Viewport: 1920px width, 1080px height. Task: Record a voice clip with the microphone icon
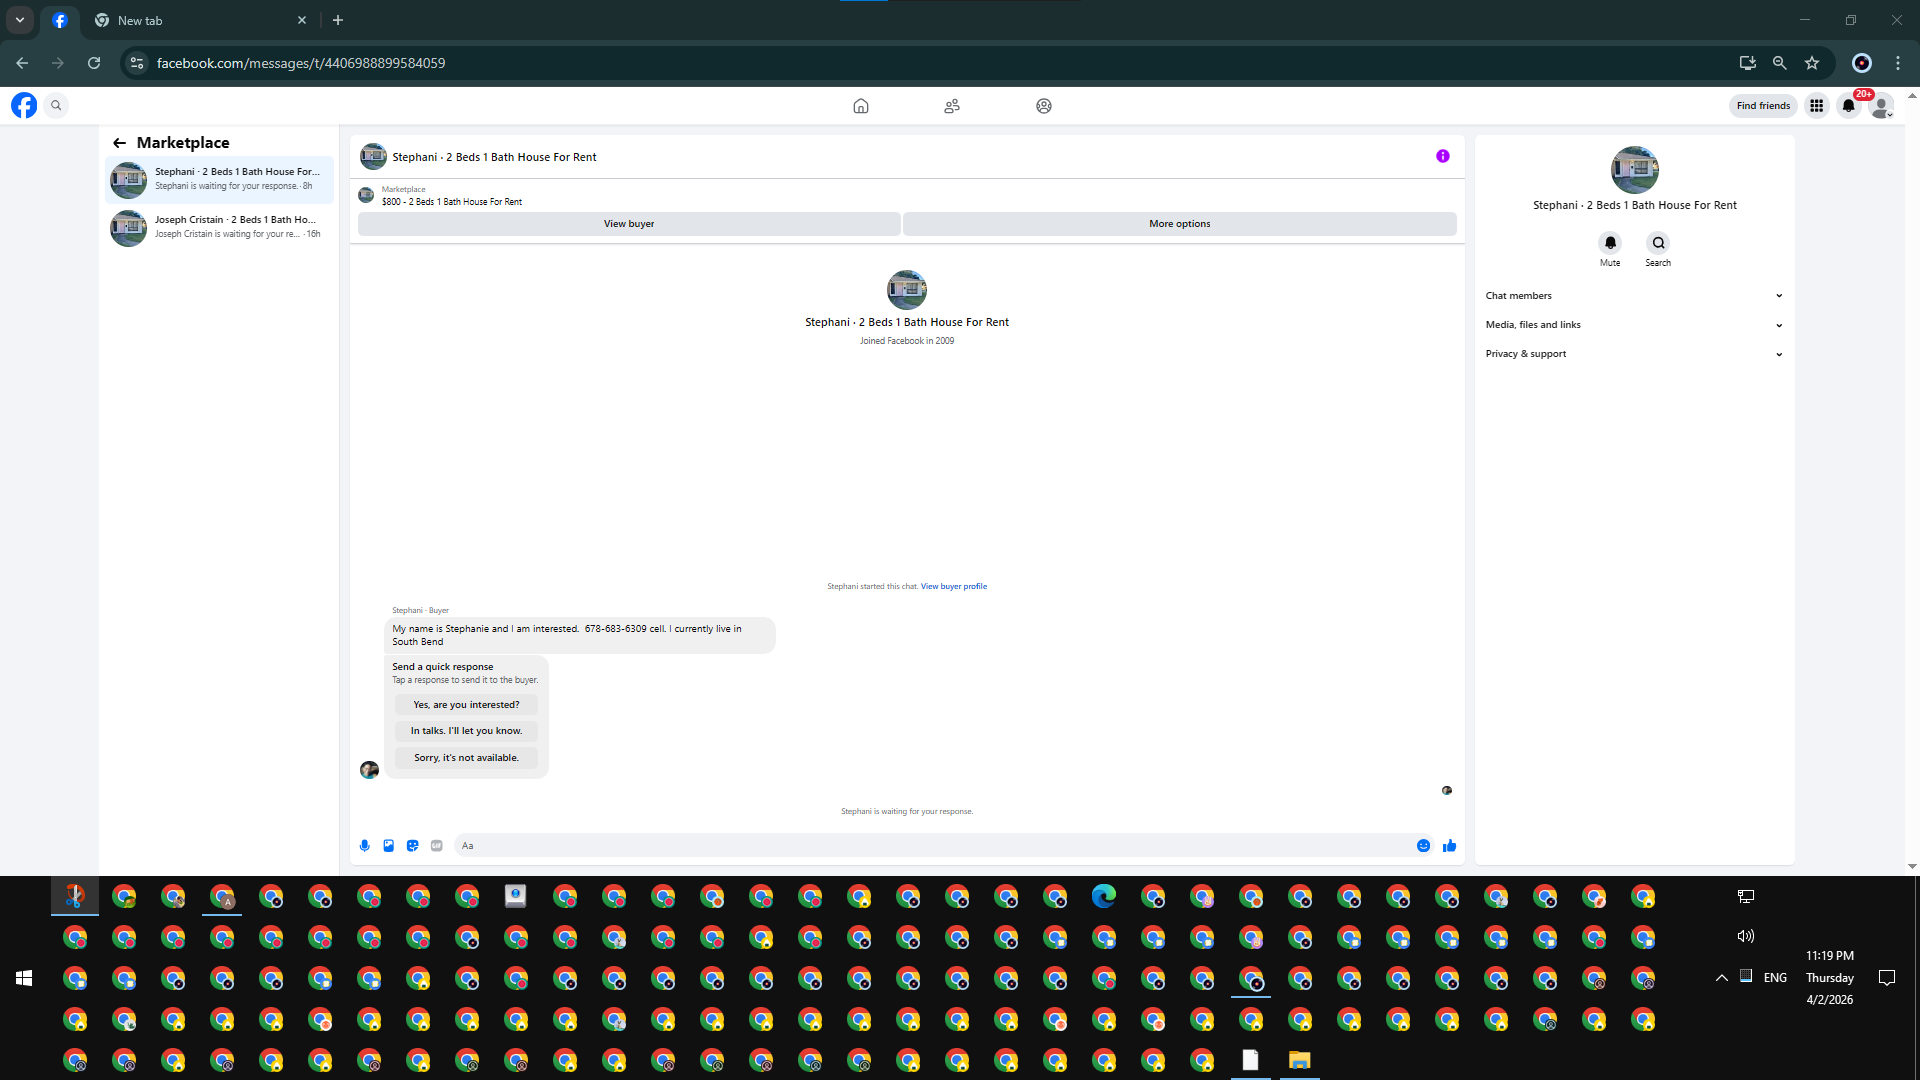(365, 846)
